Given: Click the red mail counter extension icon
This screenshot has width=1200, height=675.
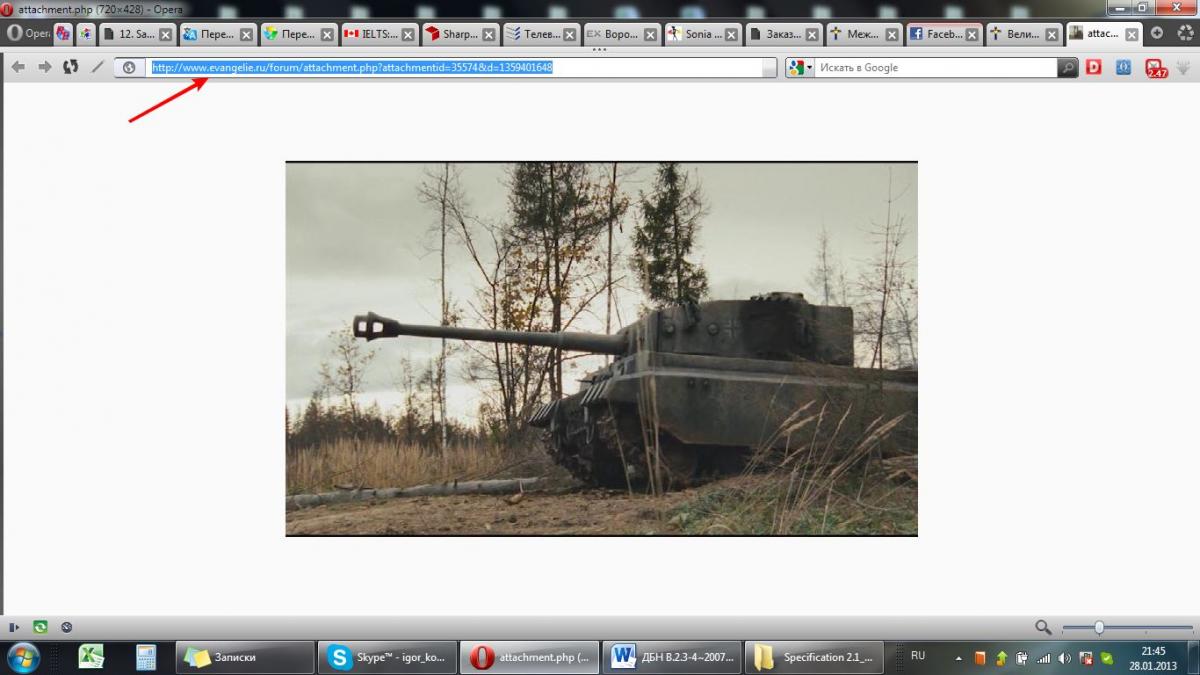Looking at the screenshot, I should pyautogui.click(x=1156, y=68).
